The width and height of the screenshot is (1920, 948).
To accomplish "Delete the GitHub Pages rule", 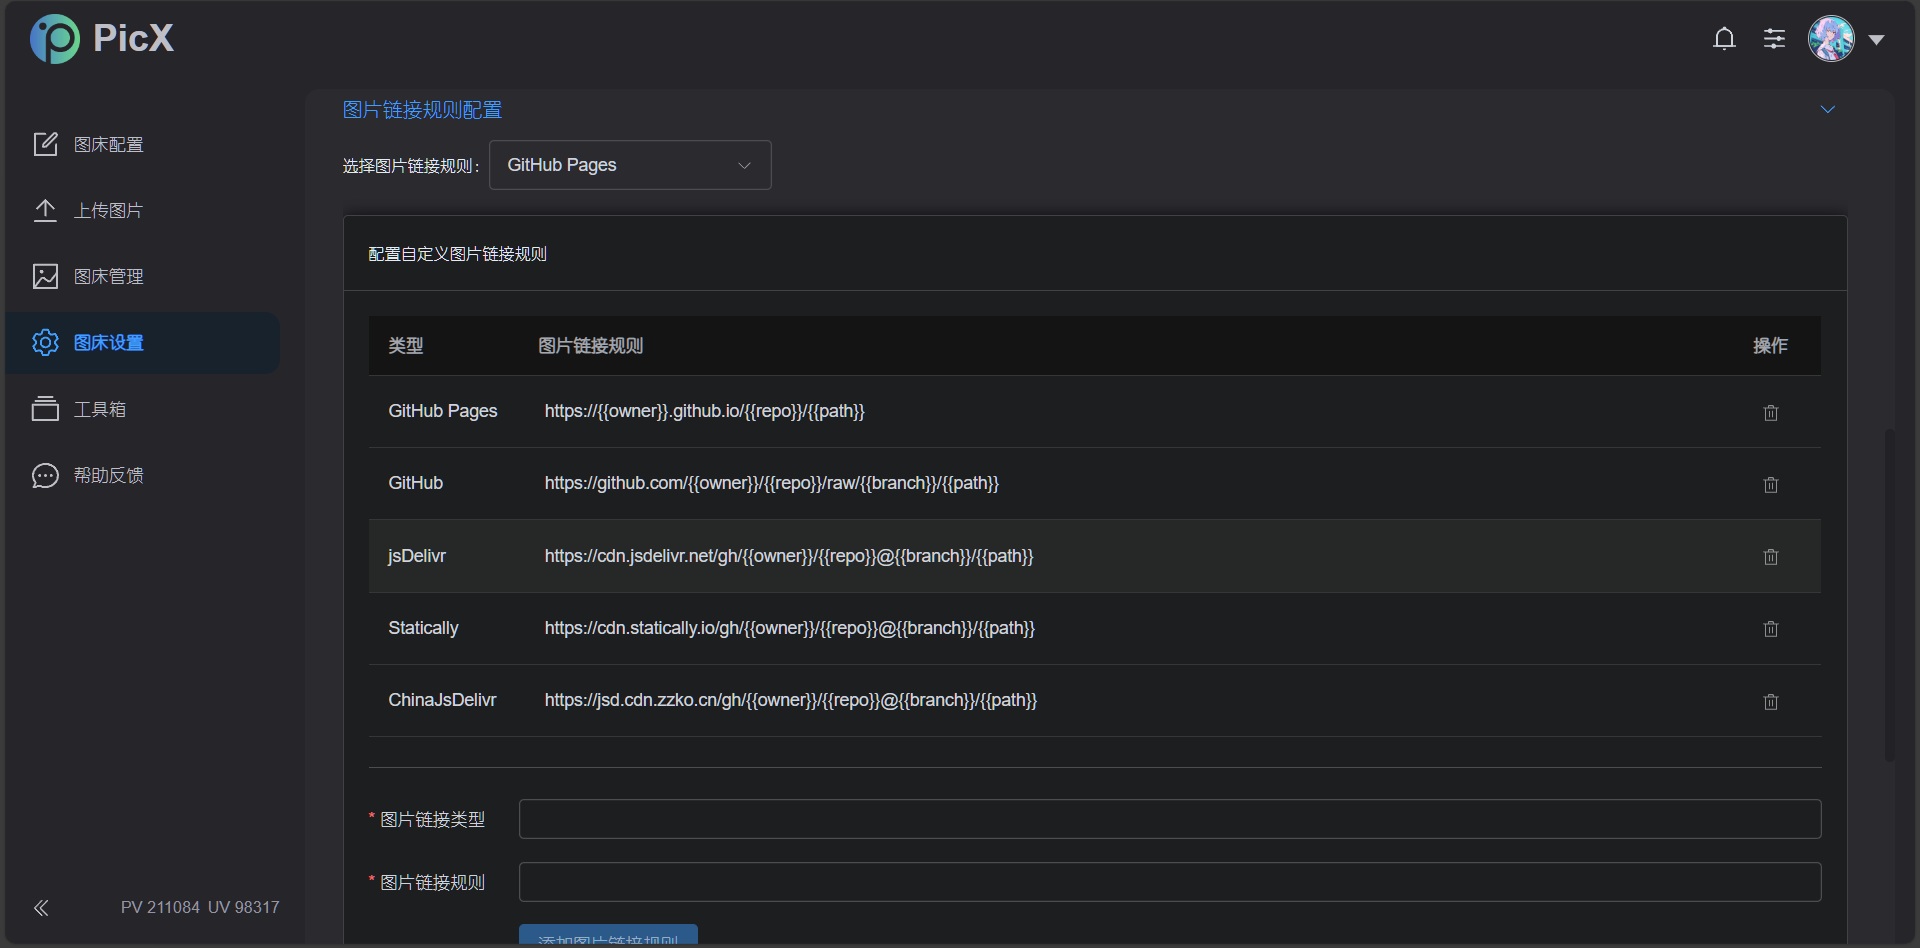I will (x=1771, y=413).
